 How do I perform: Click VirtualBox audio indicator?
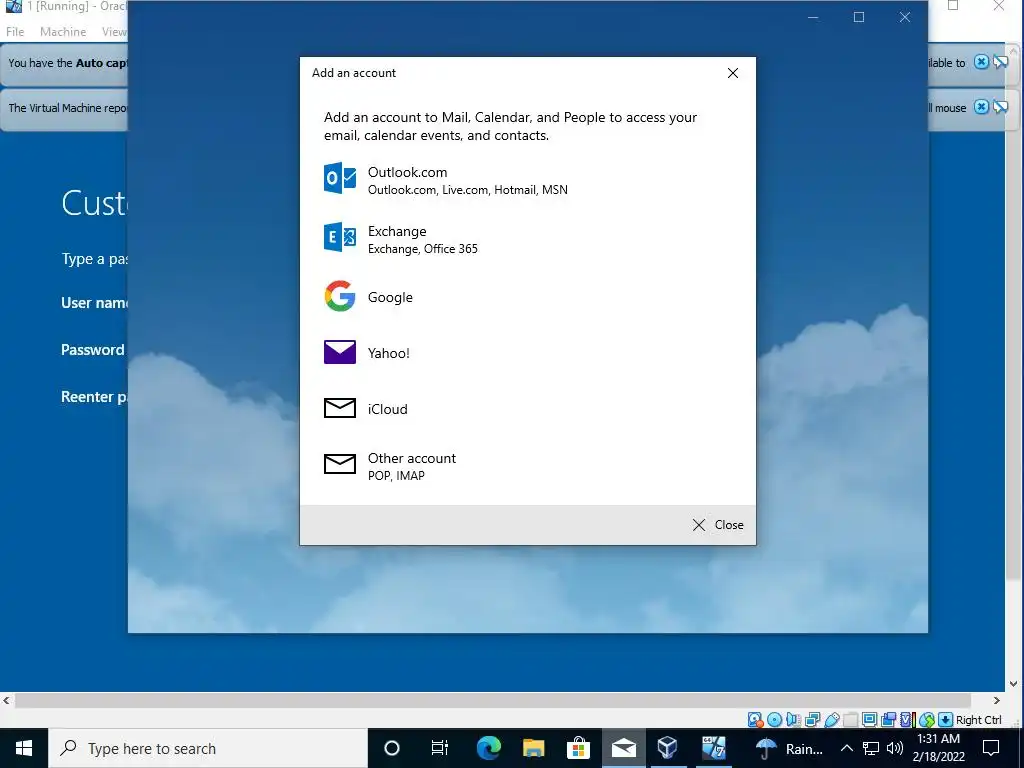pos(793,720)
